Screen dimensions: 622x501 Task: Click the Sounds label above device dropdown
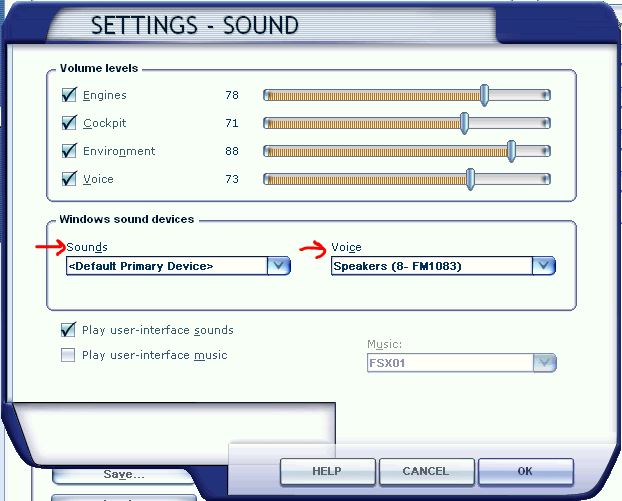click(87, 247)
